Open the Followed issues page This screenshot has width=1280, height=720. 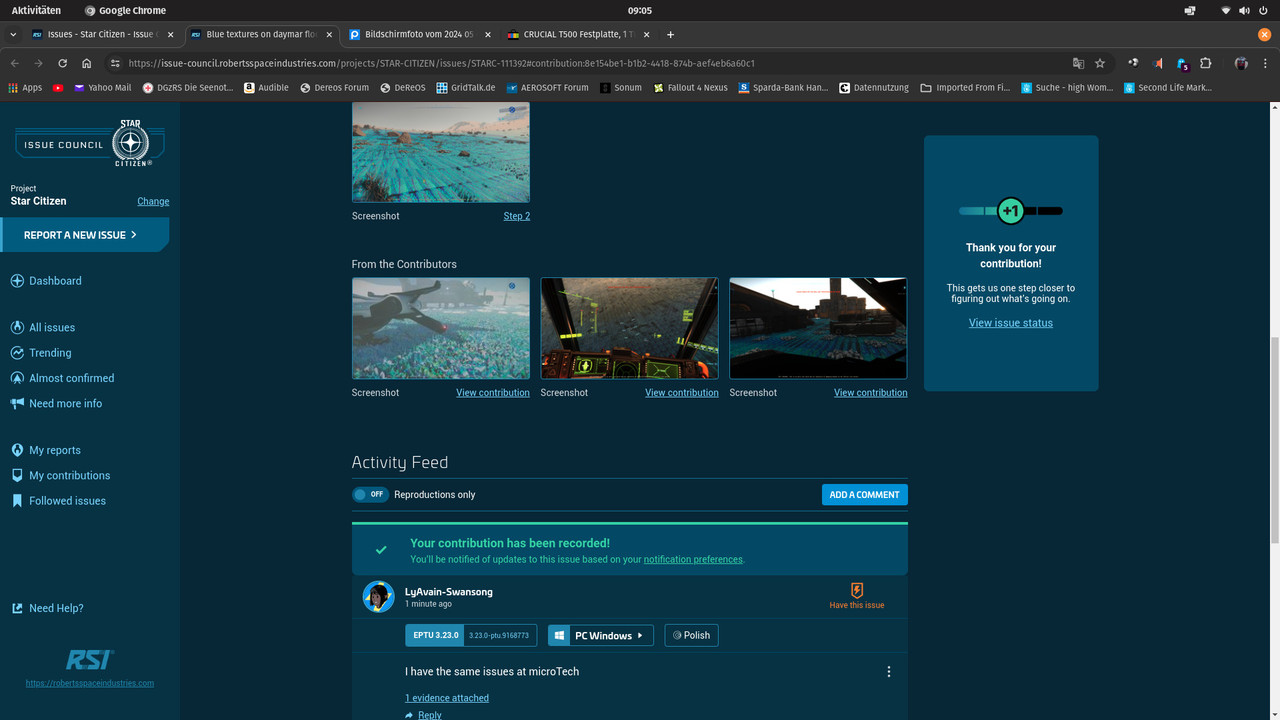[x=58, y=501]
